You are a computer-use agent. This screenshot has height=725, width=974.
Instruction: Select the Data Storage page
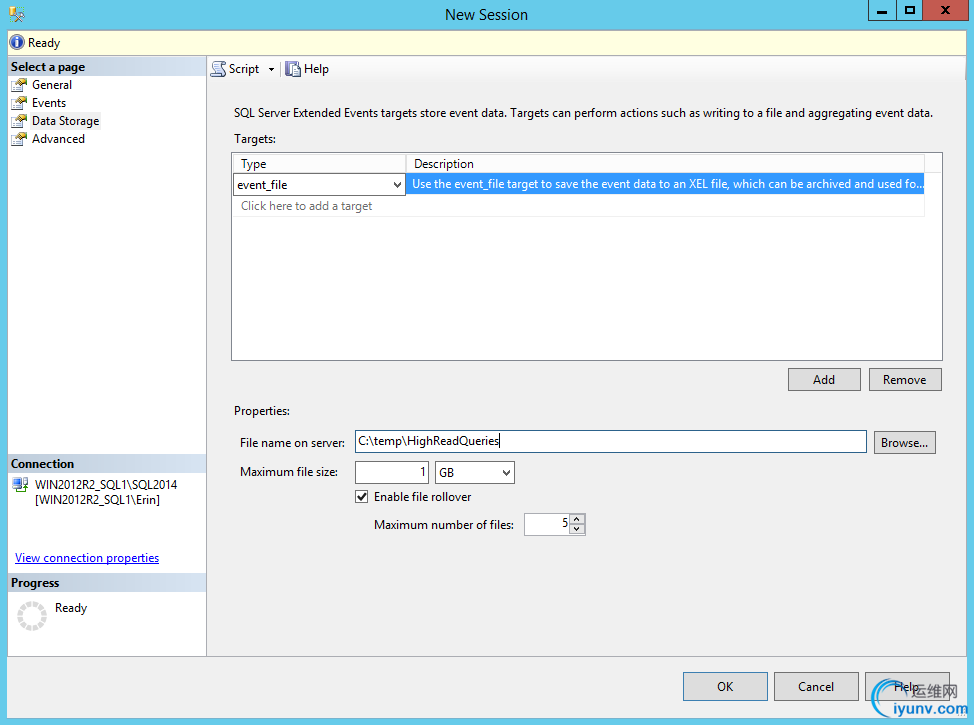point(66,121)
